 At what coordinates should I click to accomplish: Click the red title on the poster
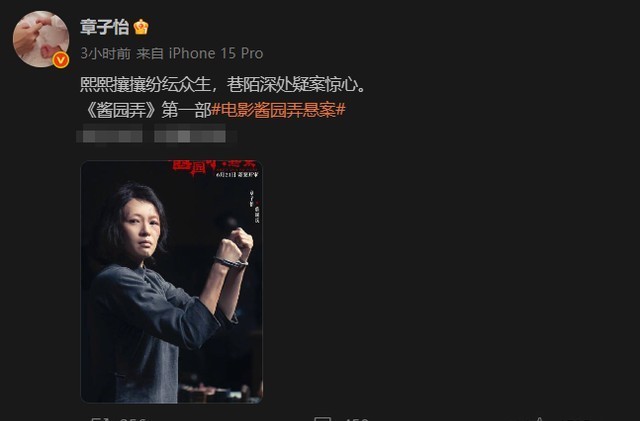pos(213,167)
